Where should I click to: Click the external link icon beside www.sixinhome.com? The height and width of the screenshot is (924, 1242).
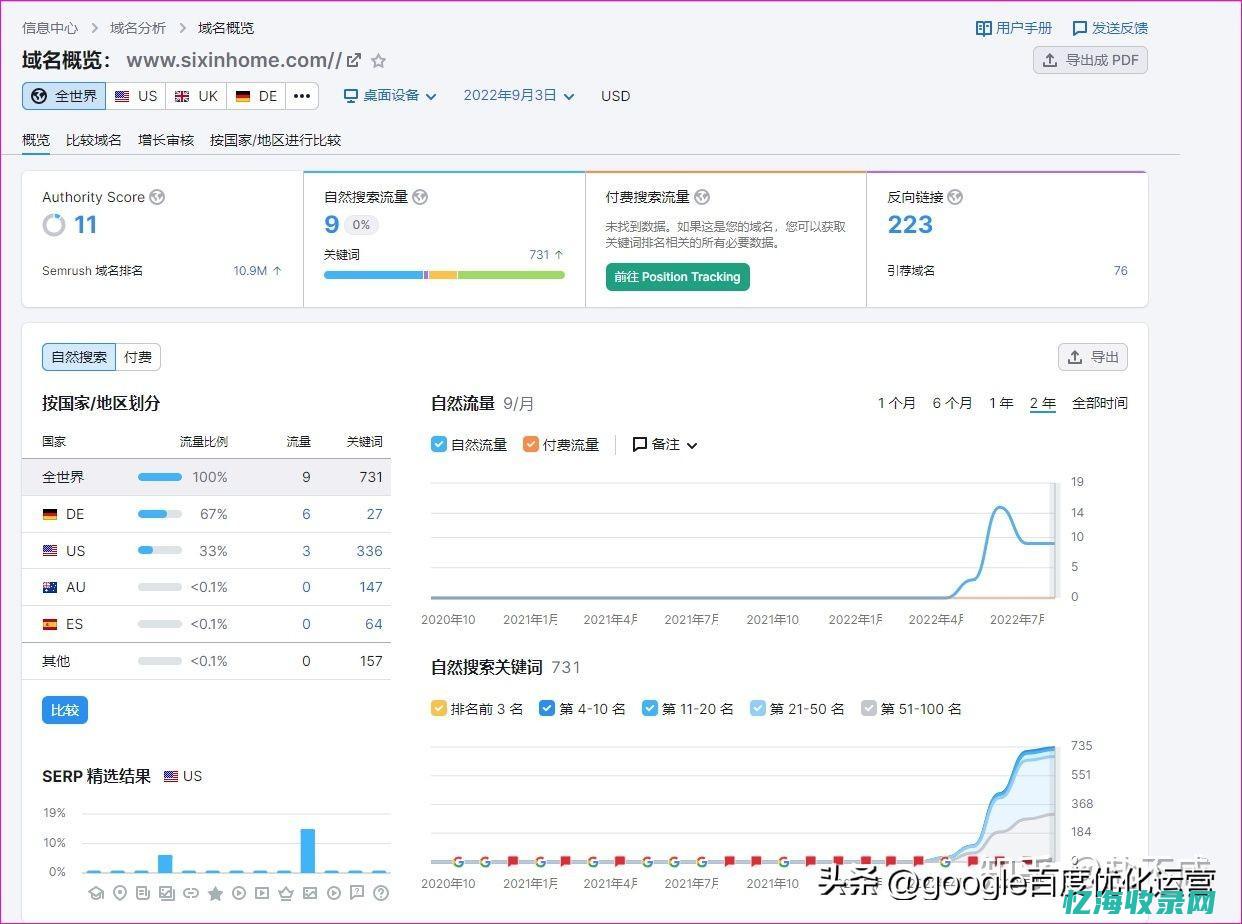[355, 60]
